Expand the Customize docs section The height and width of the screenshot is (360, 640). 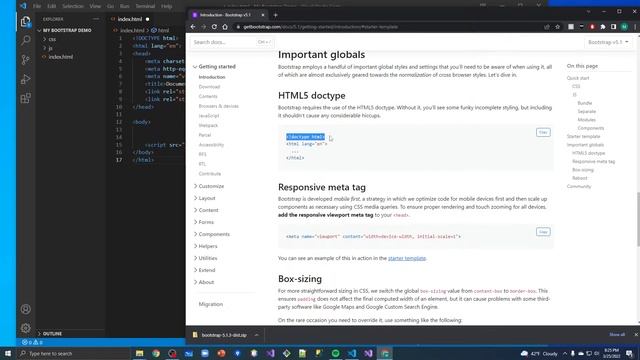click(209, 186)
